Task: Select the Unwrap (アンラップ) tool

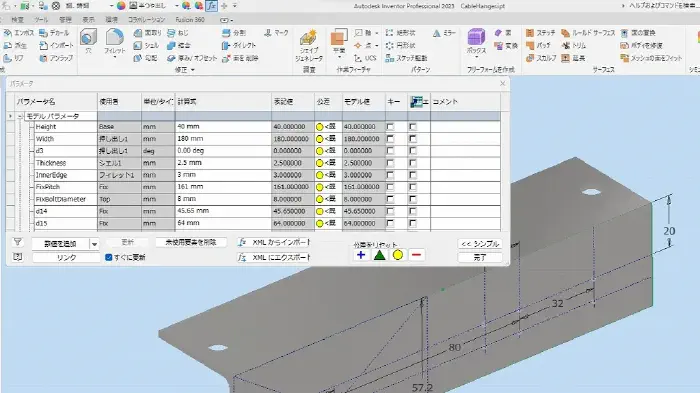Action: point(56,58)
